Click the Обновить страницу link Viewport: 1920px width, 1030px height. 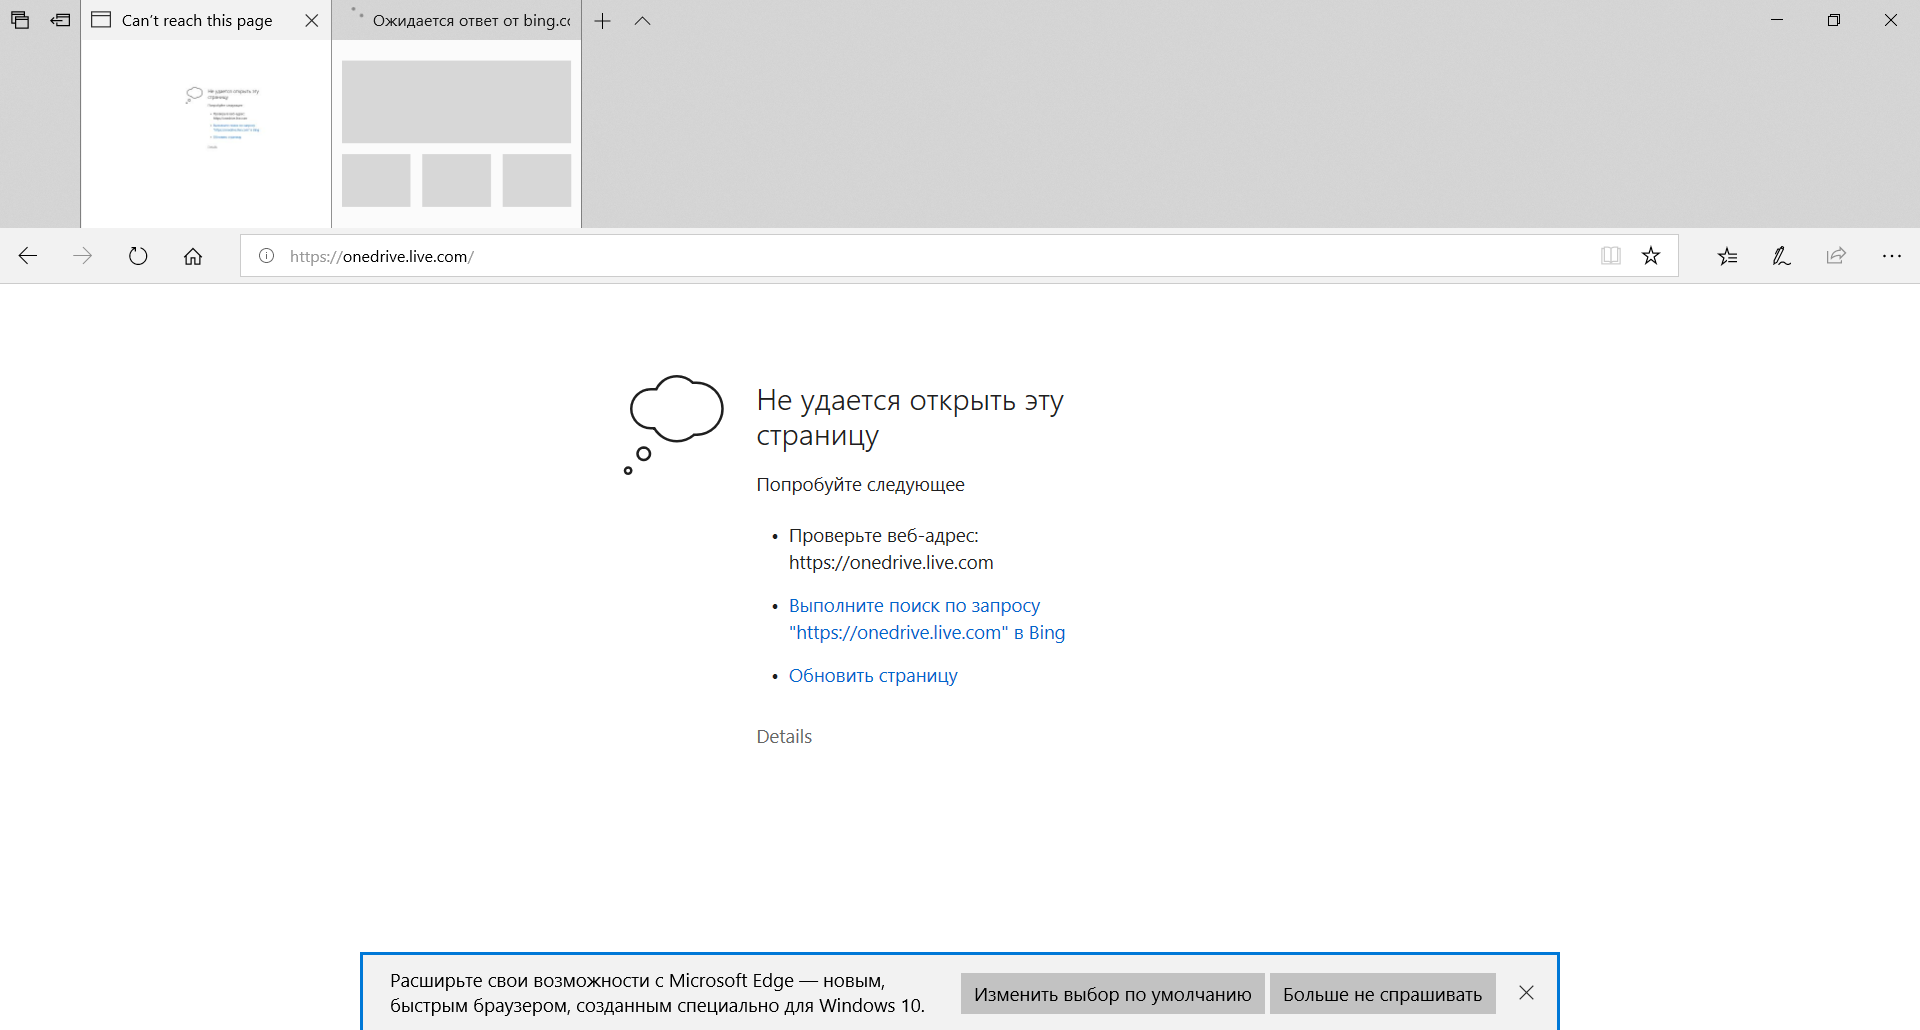(873, 676)
